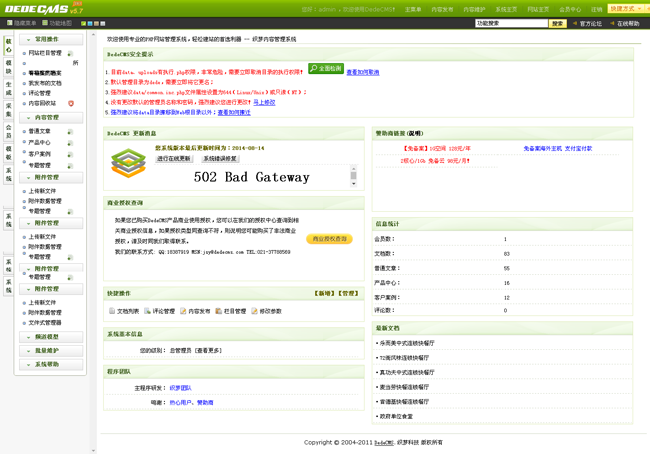Open 普通文章 in the sidebar

tap(39, 131)
